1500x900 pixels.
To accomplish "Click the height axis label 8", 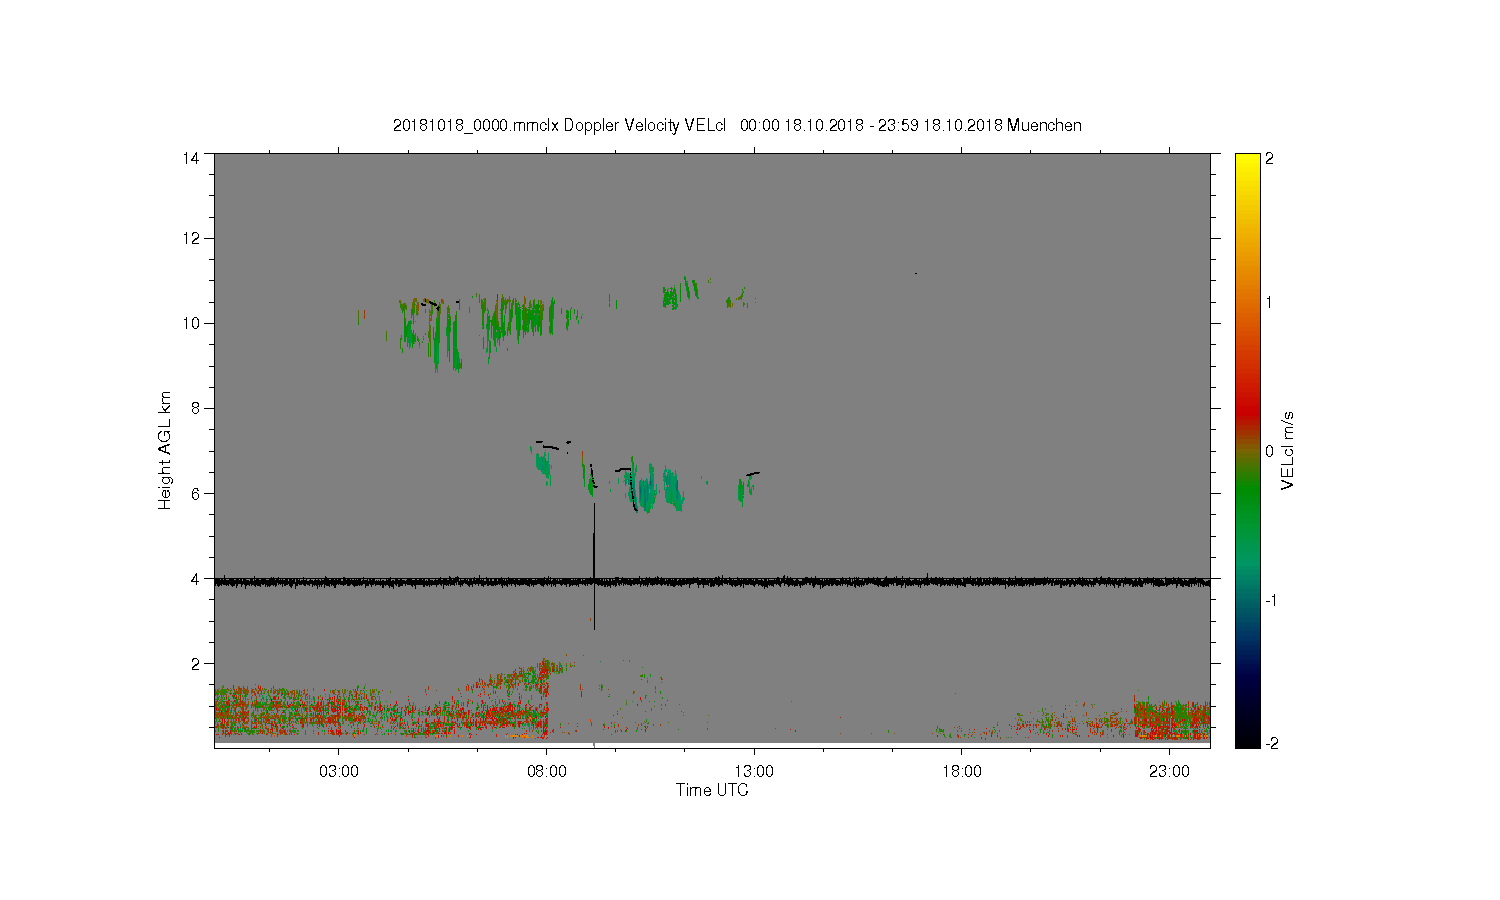I will click(x=196, y=408).
